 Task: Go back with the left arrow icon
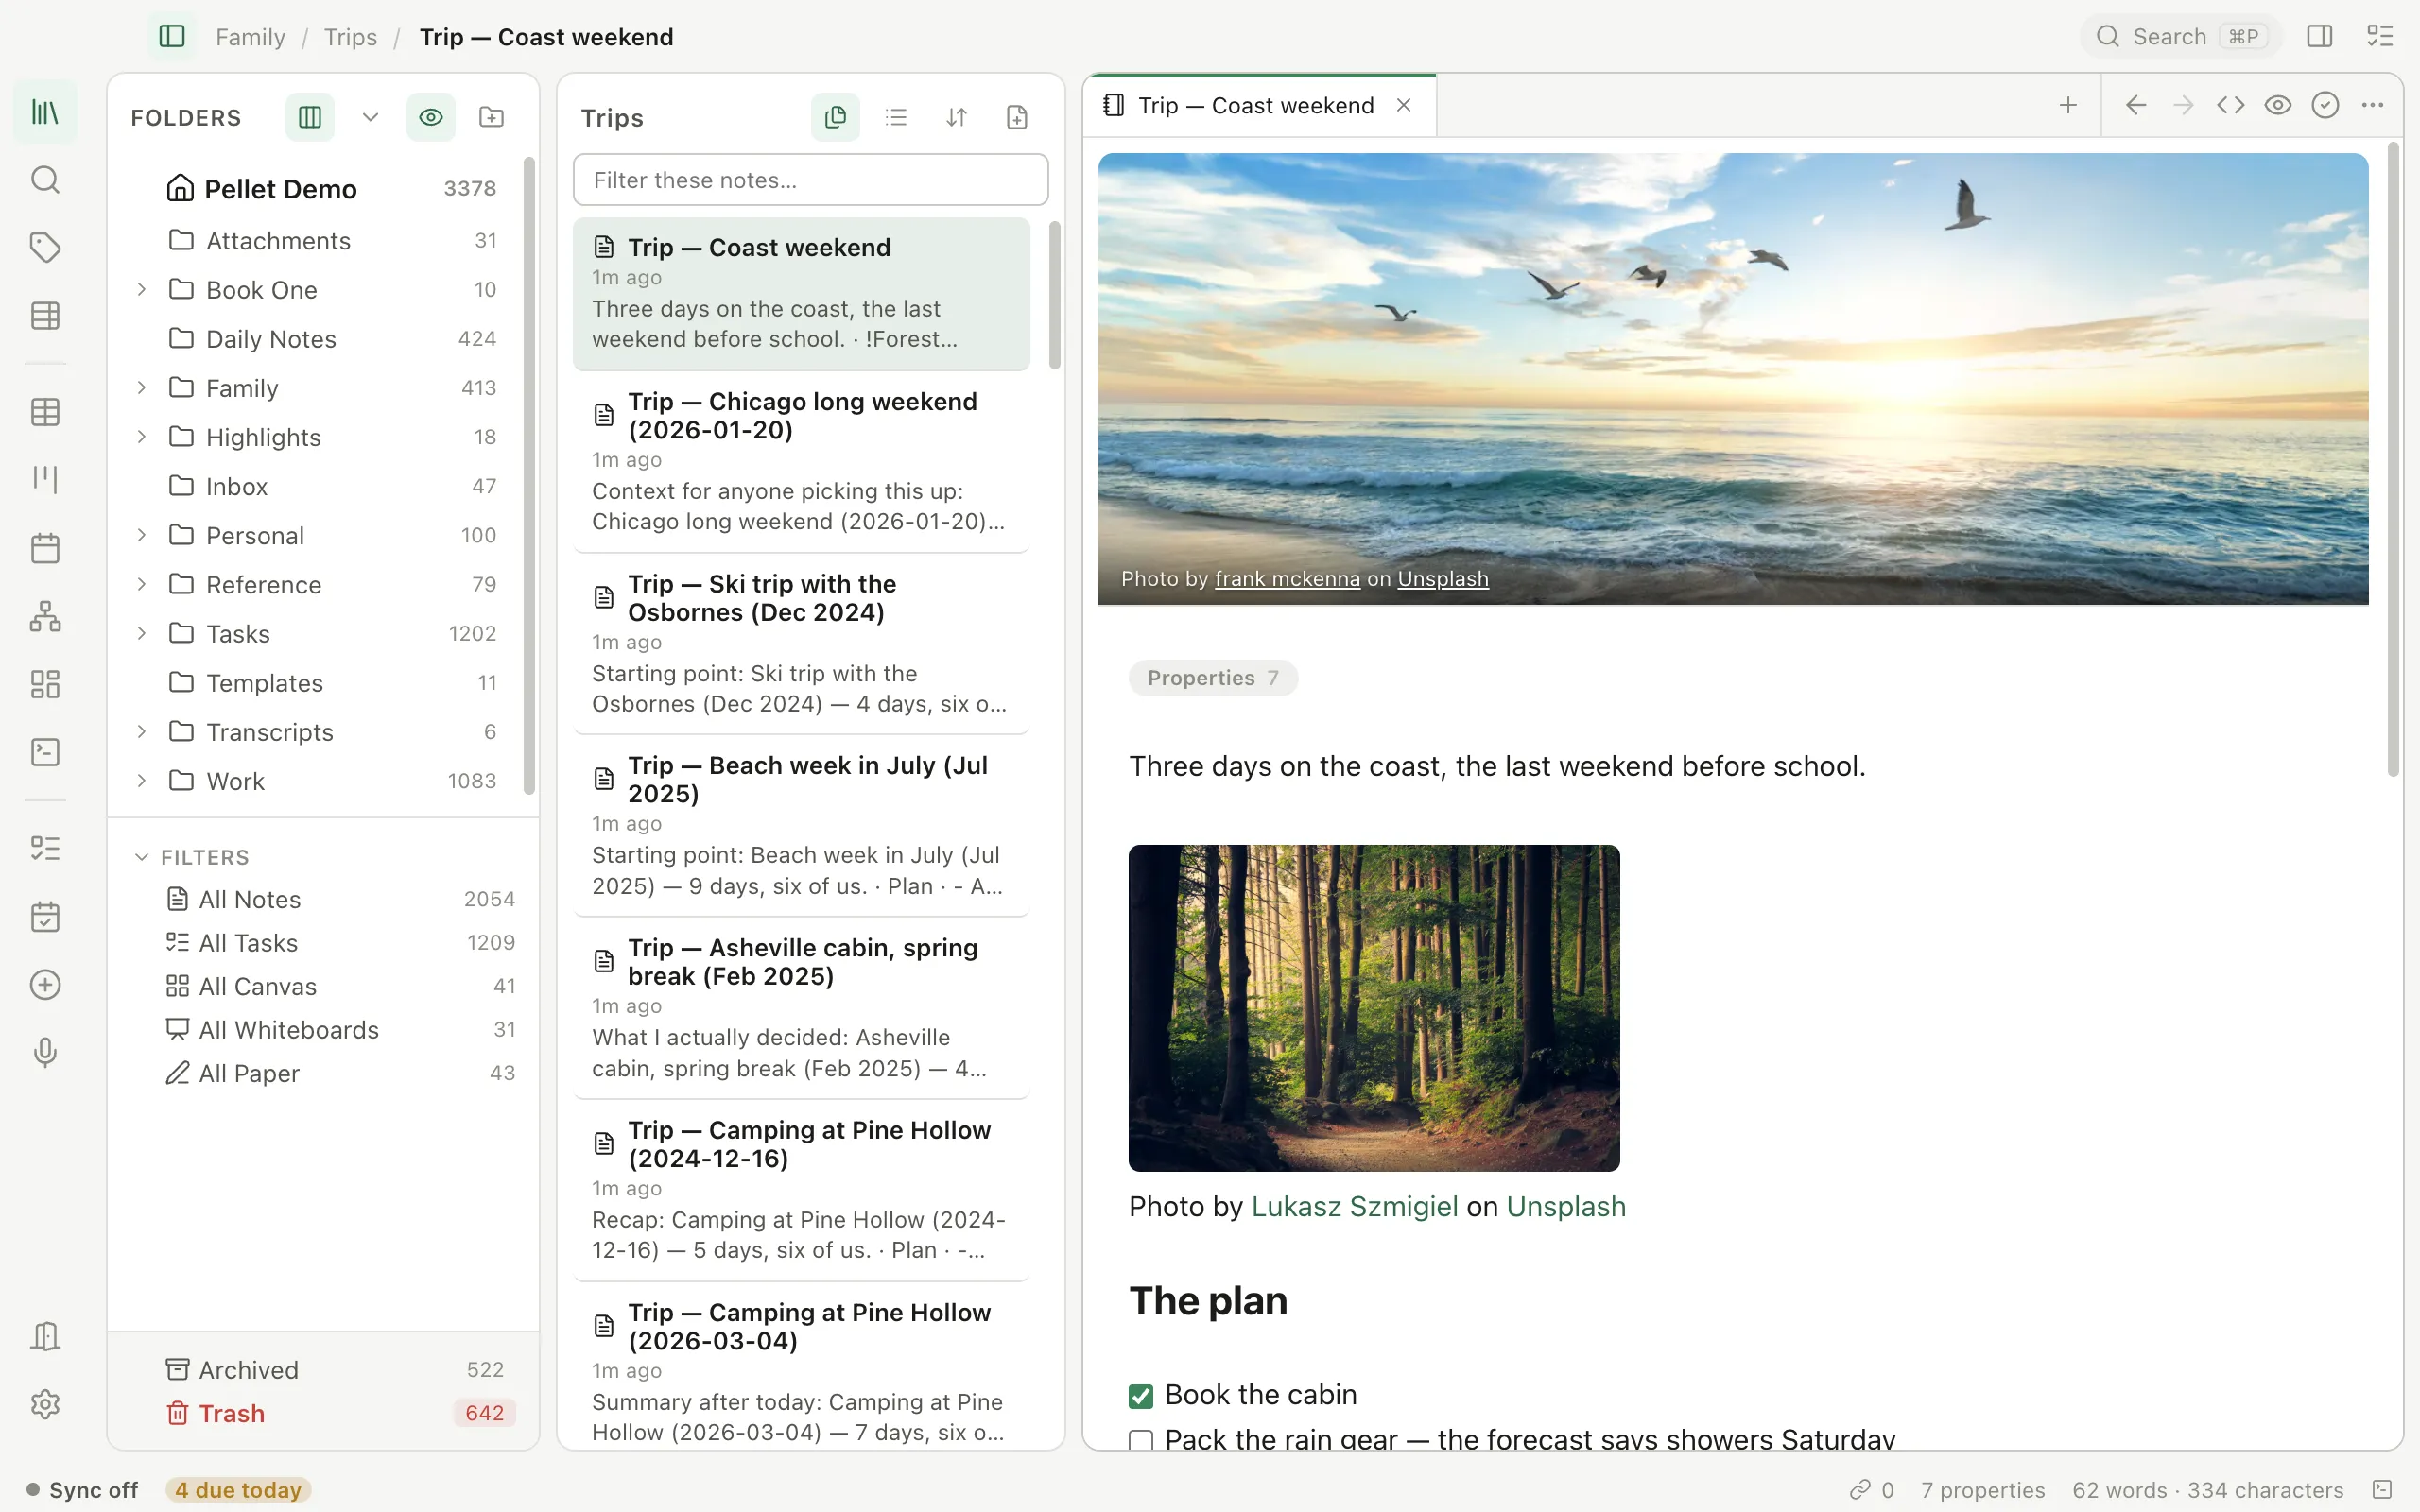tap(2135, 105)
